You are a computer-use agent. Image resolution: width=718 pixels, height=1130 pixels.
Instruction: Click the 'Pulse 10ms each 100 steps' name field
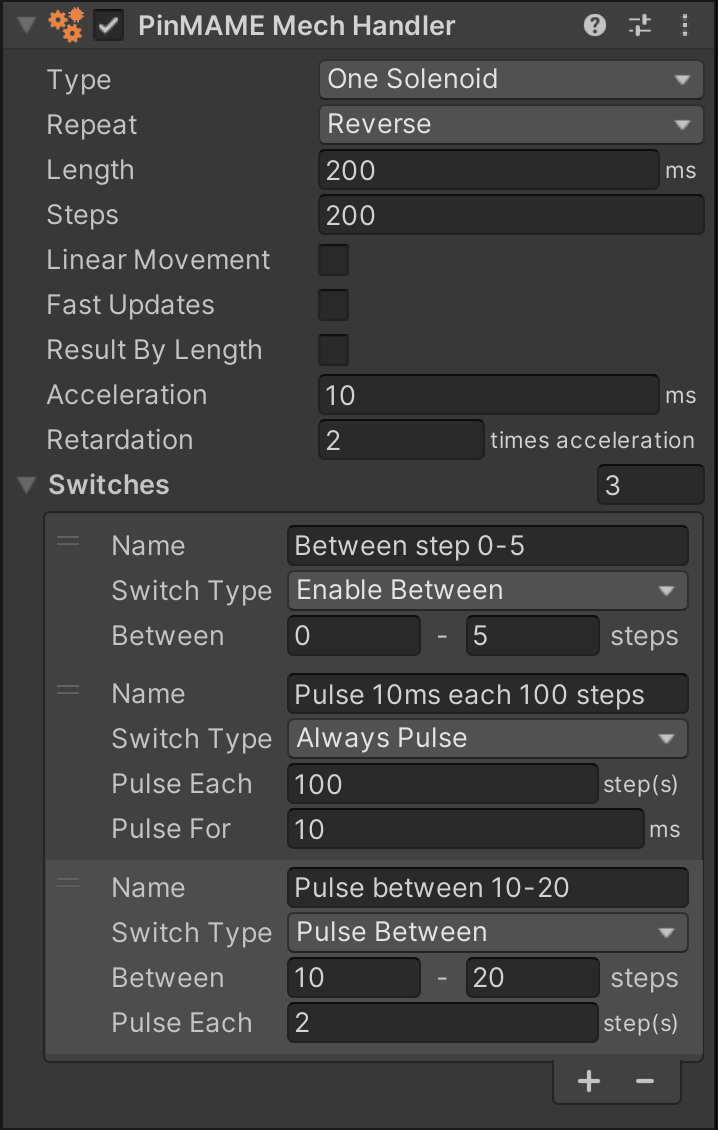pos(487,694)
